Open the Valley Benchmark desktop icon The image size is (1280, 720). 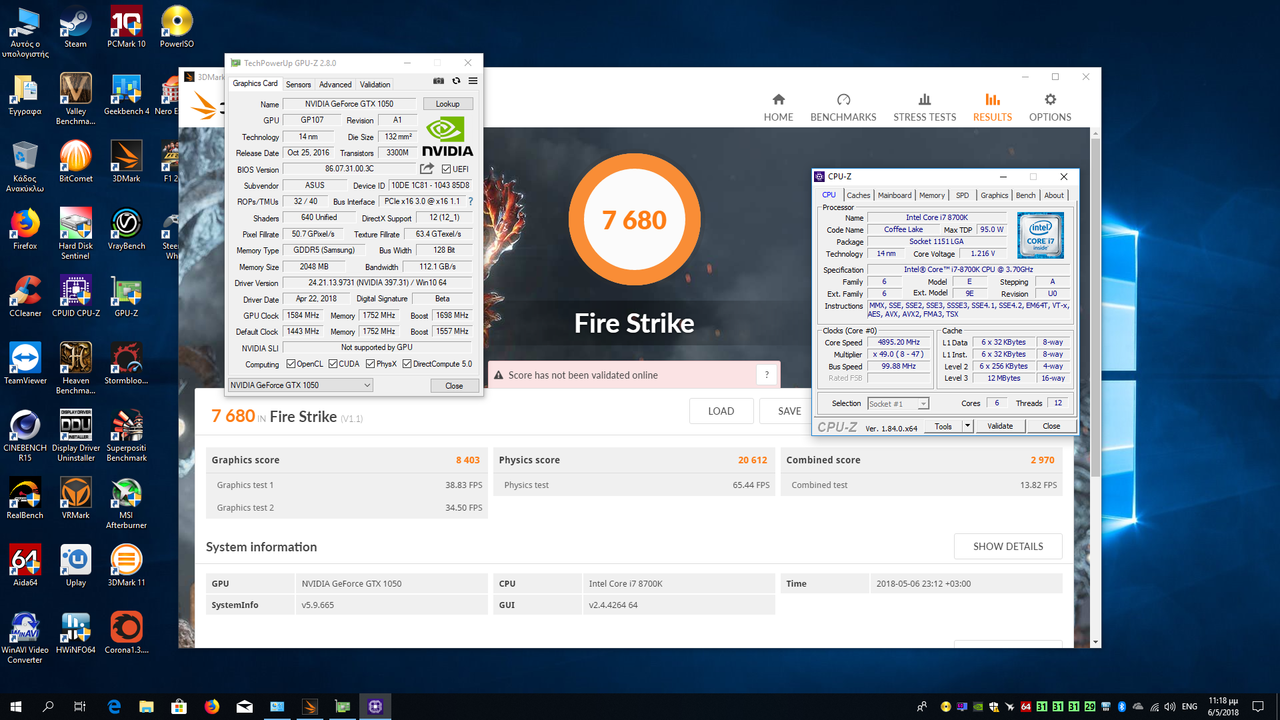75,99
